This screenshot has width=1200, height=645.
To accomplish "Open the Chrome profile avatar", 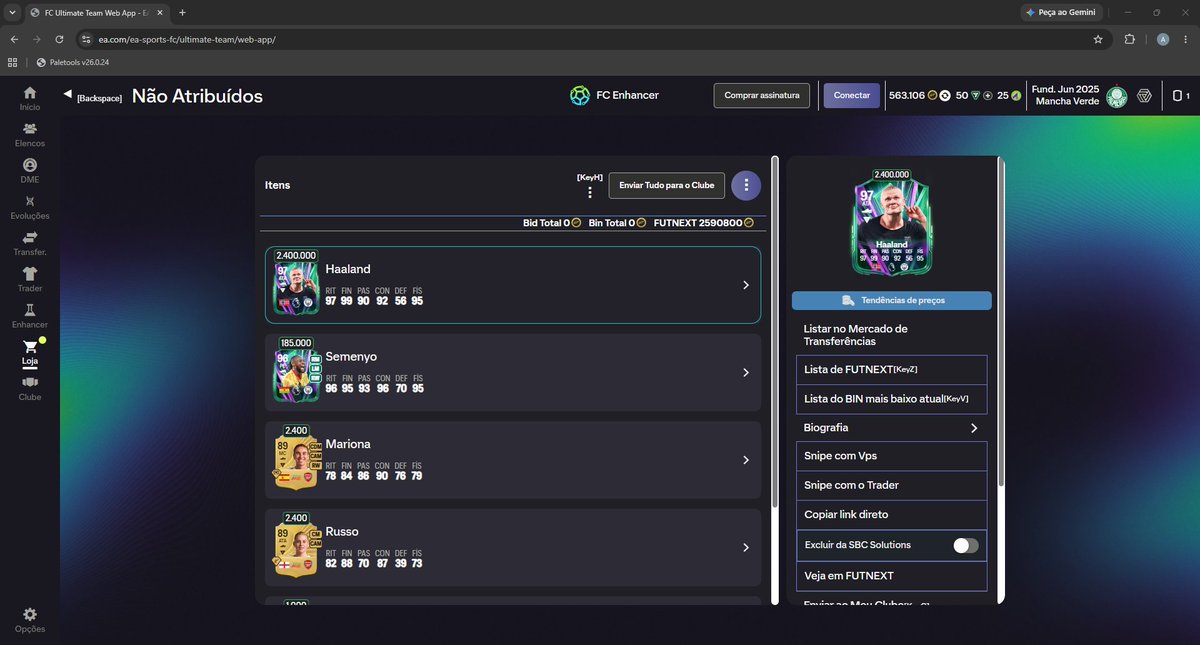I will [x=1163, y=39].
